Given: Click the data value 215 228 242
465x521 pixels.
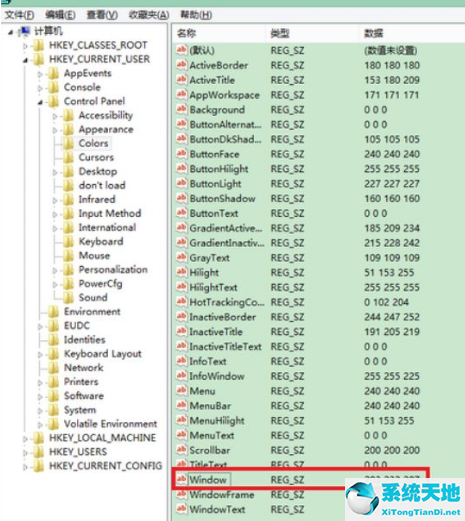Looking at the screenshot, I should pyautogui.click(x=392, y=243).
